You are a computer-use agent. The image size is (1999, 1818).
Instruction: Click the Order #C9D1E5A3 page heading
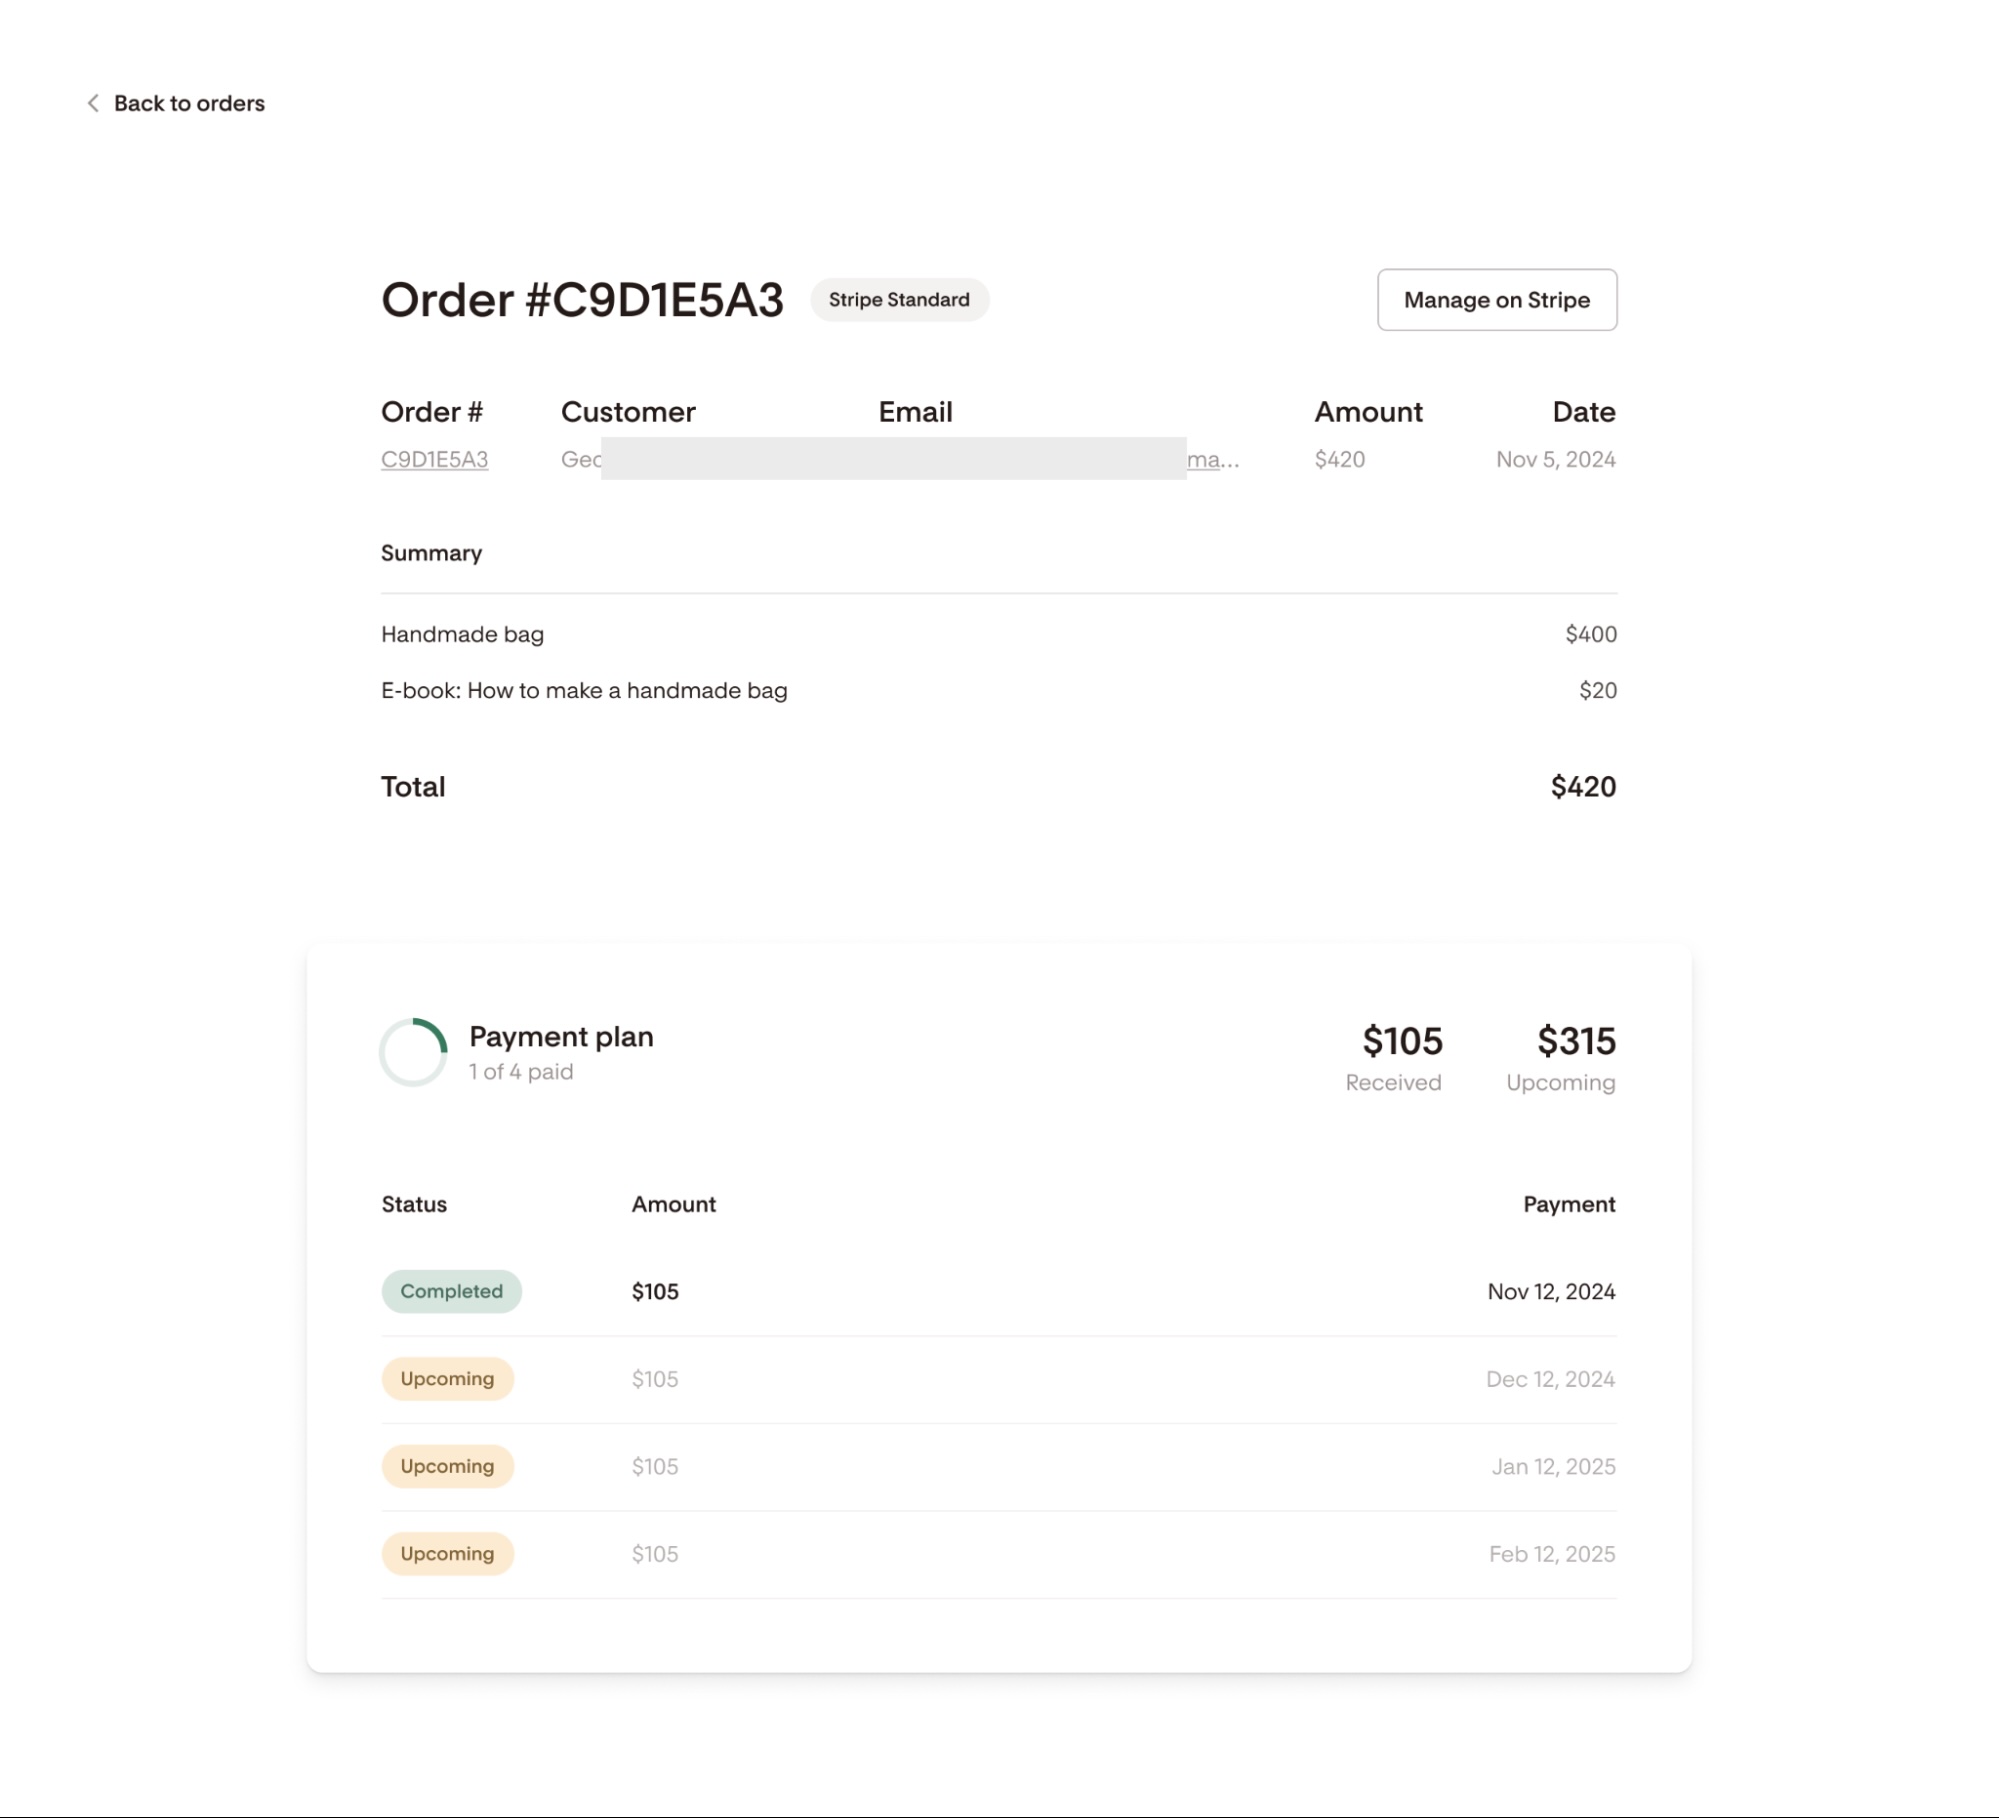pyautogui.click(x=582, y=300)
